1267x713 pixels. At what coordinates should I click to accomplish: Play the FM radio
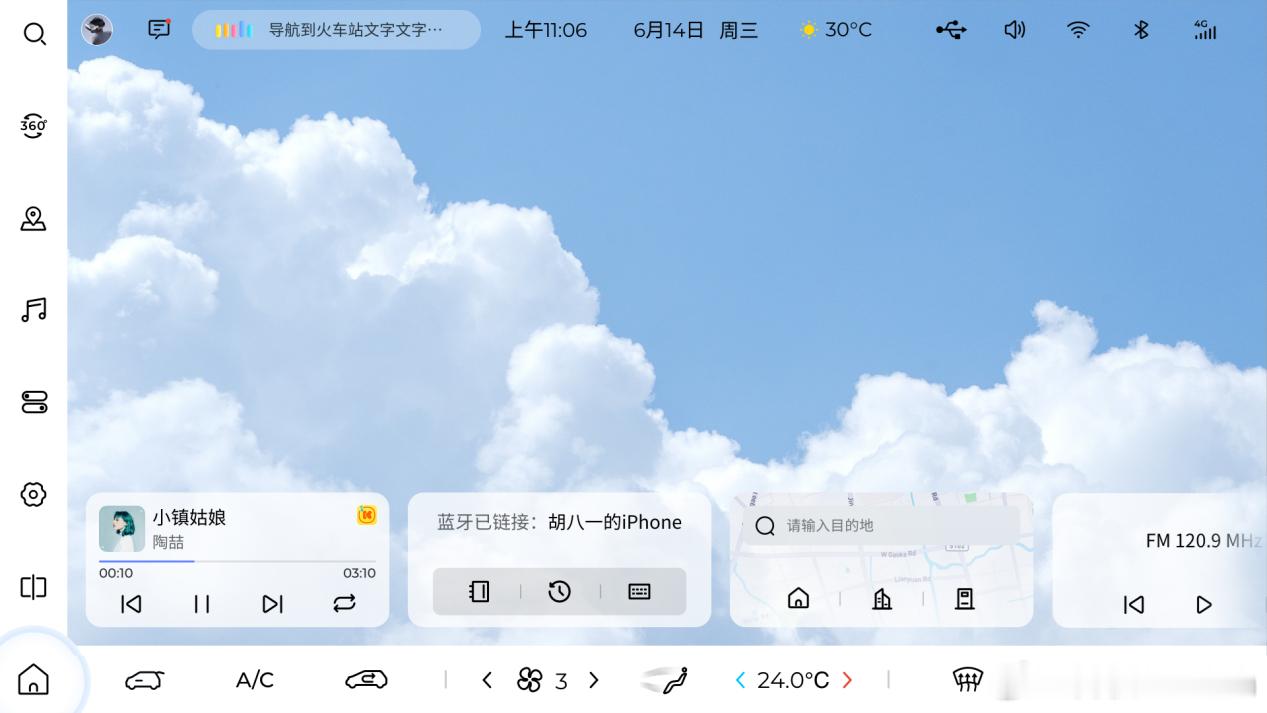tap(1204, 605)
